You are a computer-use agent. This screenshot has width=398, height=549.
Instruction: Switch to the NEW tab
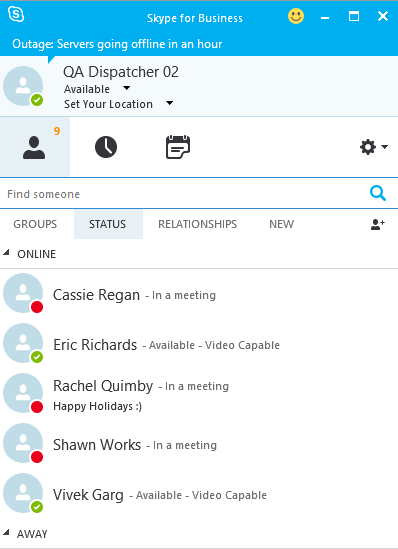click(281, 224)
